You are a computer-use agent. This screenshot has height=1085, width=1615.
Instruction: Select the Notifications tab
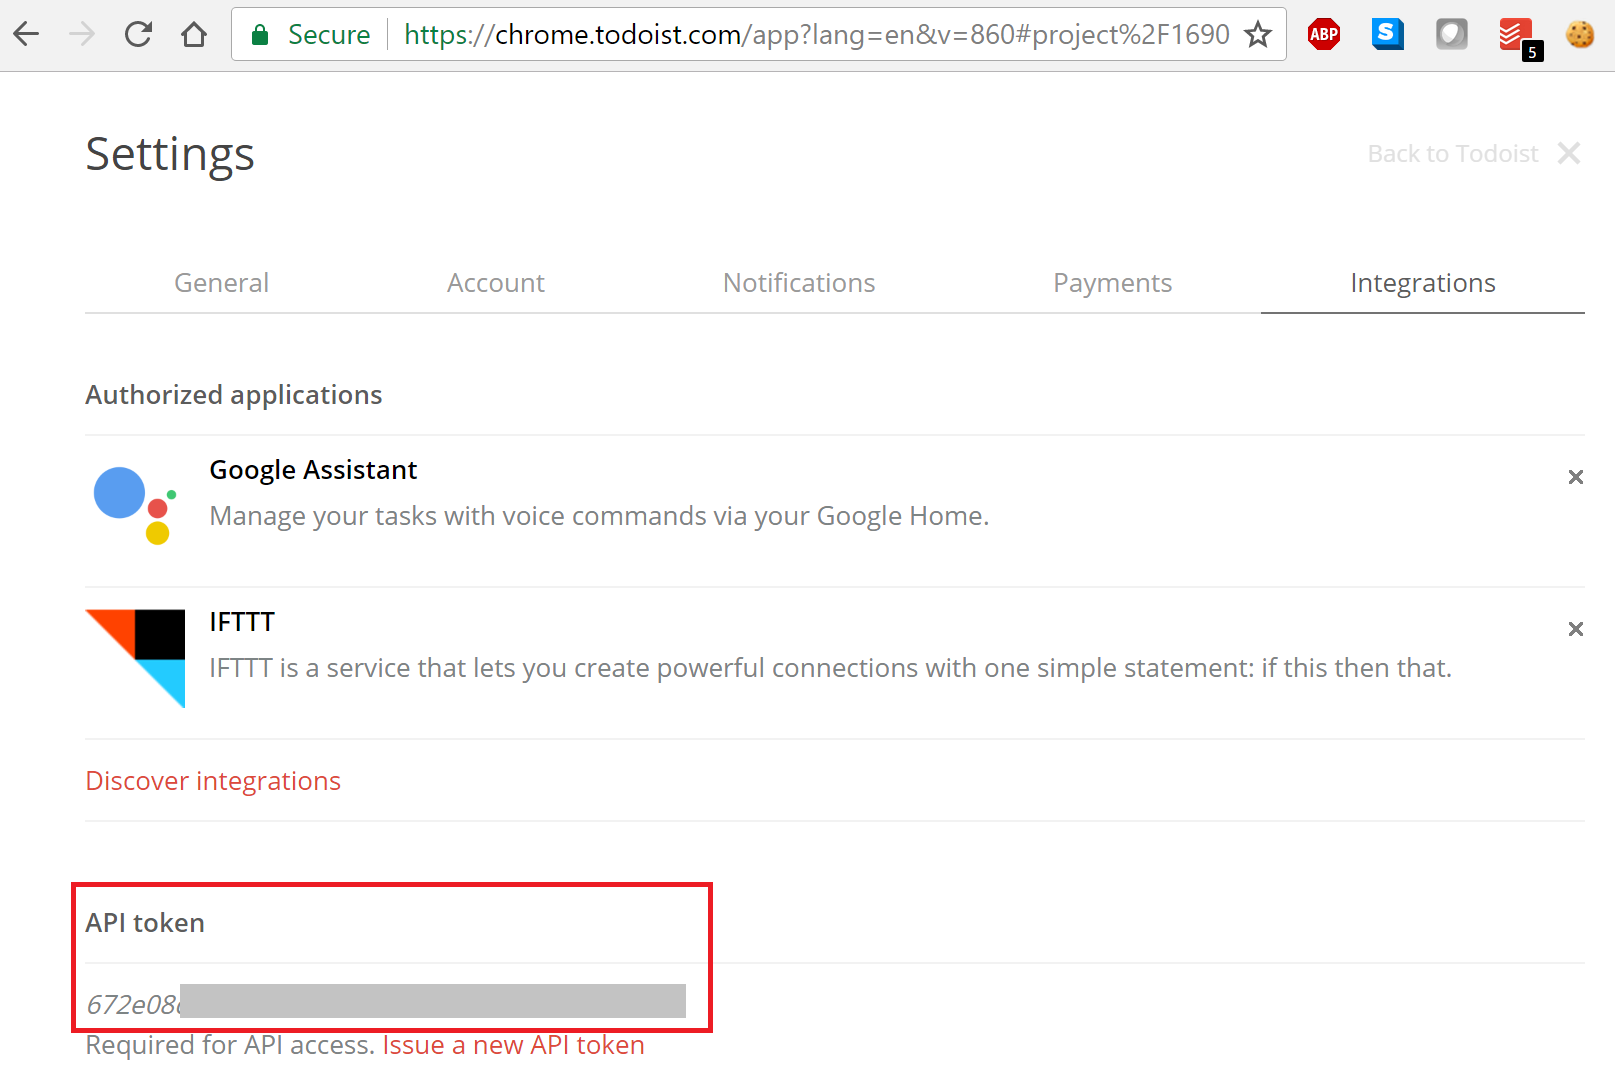click(x=798, y=283)
